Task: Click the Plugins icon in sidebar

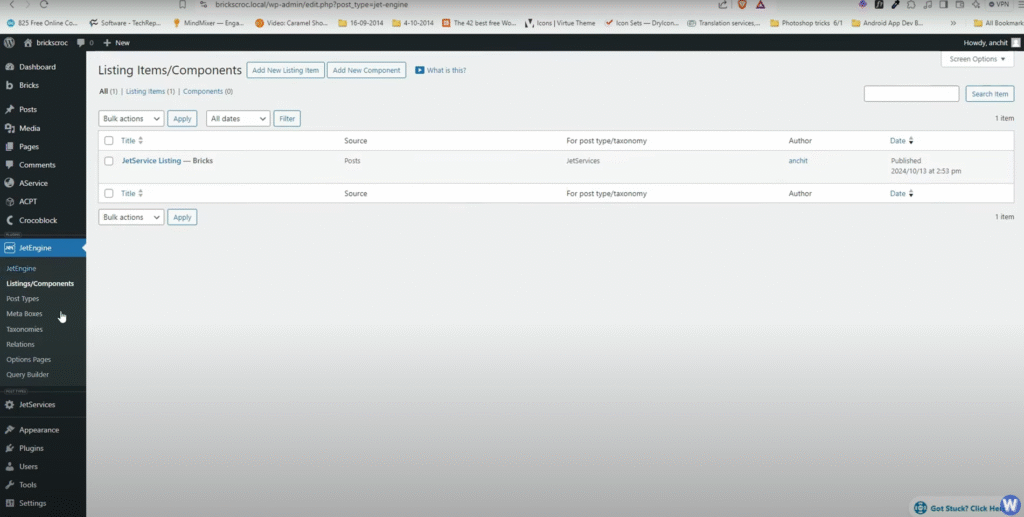Action: (9, 448)
